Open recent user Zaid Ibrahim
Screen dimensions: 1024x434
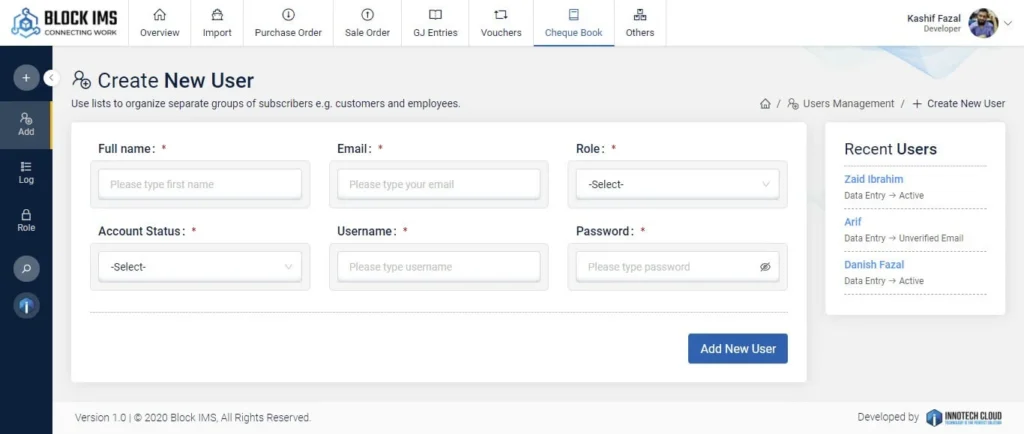tap(873, 179)
